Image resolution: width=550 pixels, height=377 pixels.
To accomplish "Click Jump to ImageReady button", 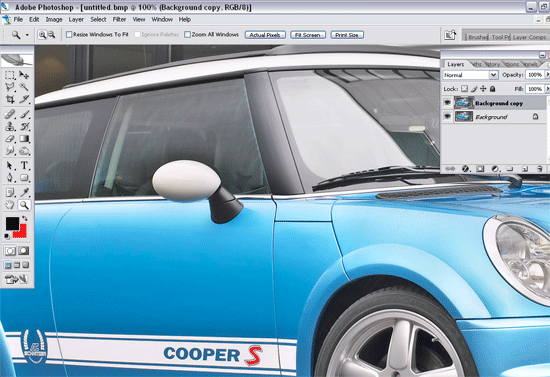I will [16, 280].
